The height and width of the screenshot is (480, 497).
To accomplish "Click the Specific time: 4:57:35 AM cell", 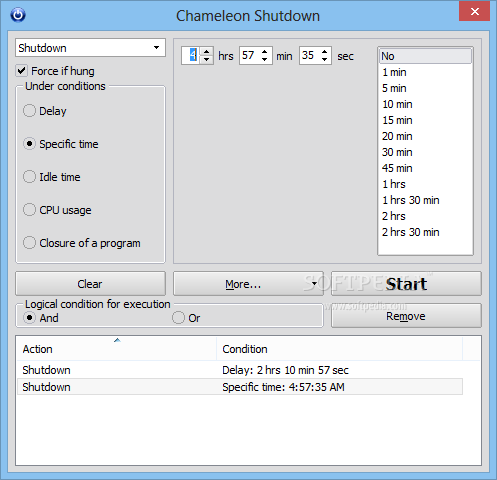I will click(283, 387).
